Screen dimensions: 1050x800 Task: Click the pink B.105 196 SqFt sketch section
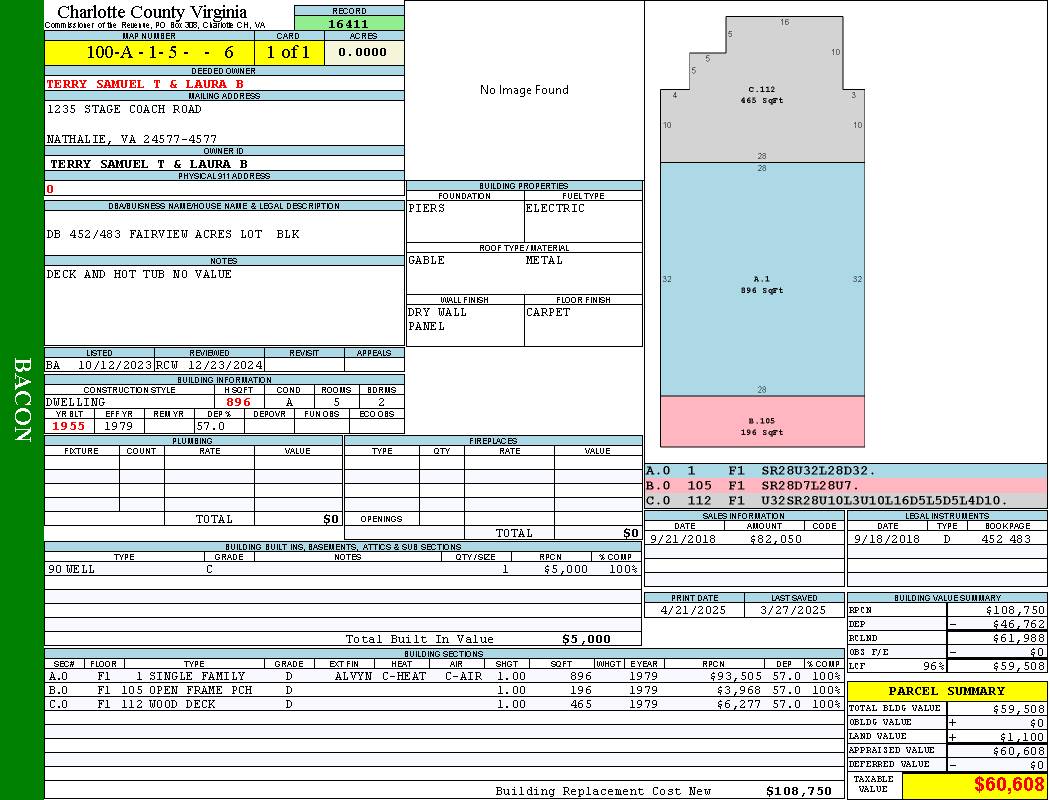762,422
